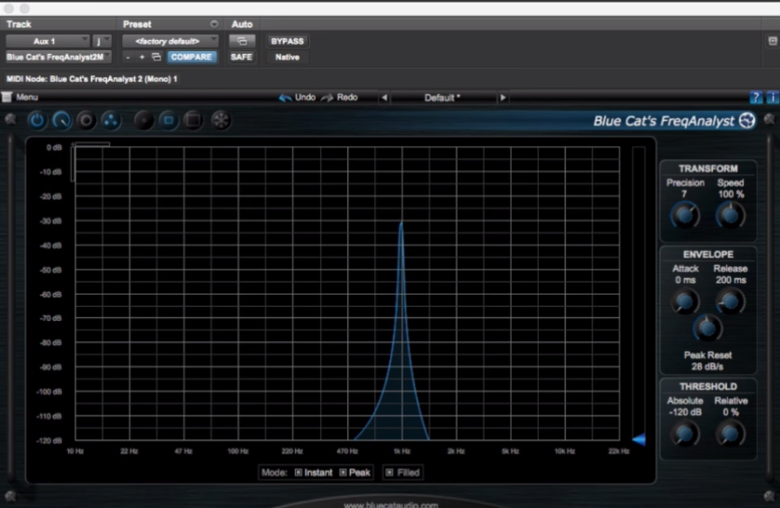This screenshot has height=508, width=780.
Task: Click the Default preset name field
Action: point(443,98)
